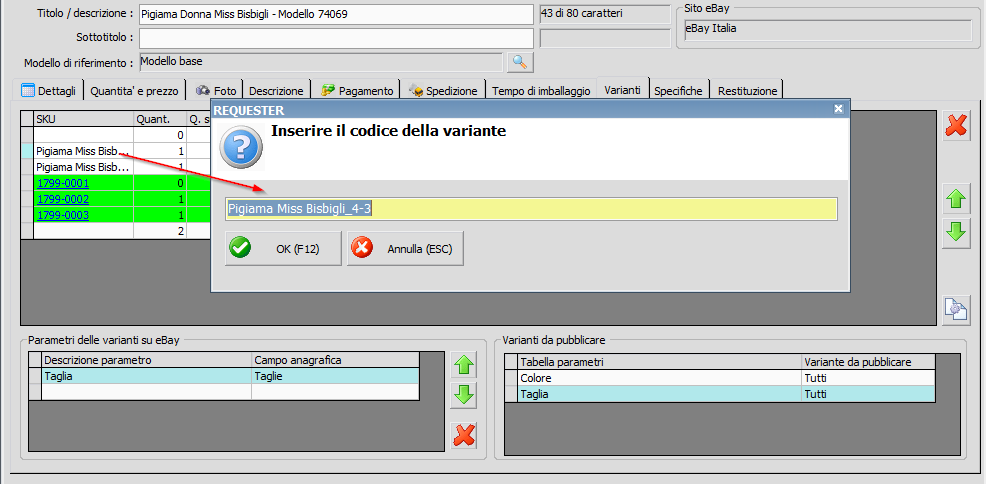The width and height of the screenshot is (986, 484).
Task: Delete variant row with top red X
Action: pyautogui.click(x=956, y=126)
